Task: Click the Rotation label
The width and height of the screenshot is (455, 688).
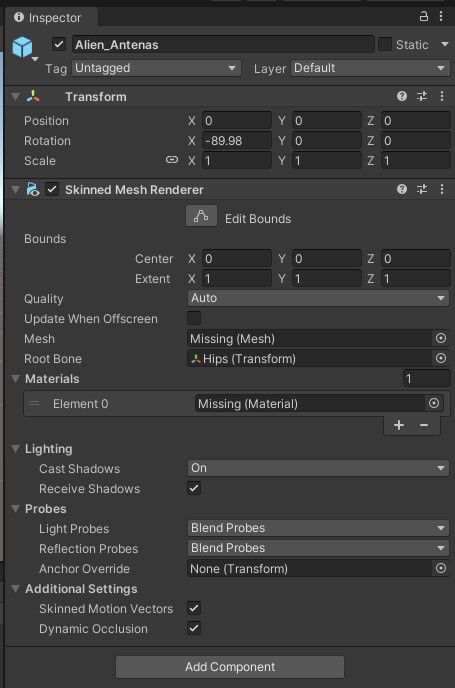Action: tap(47, 141)
